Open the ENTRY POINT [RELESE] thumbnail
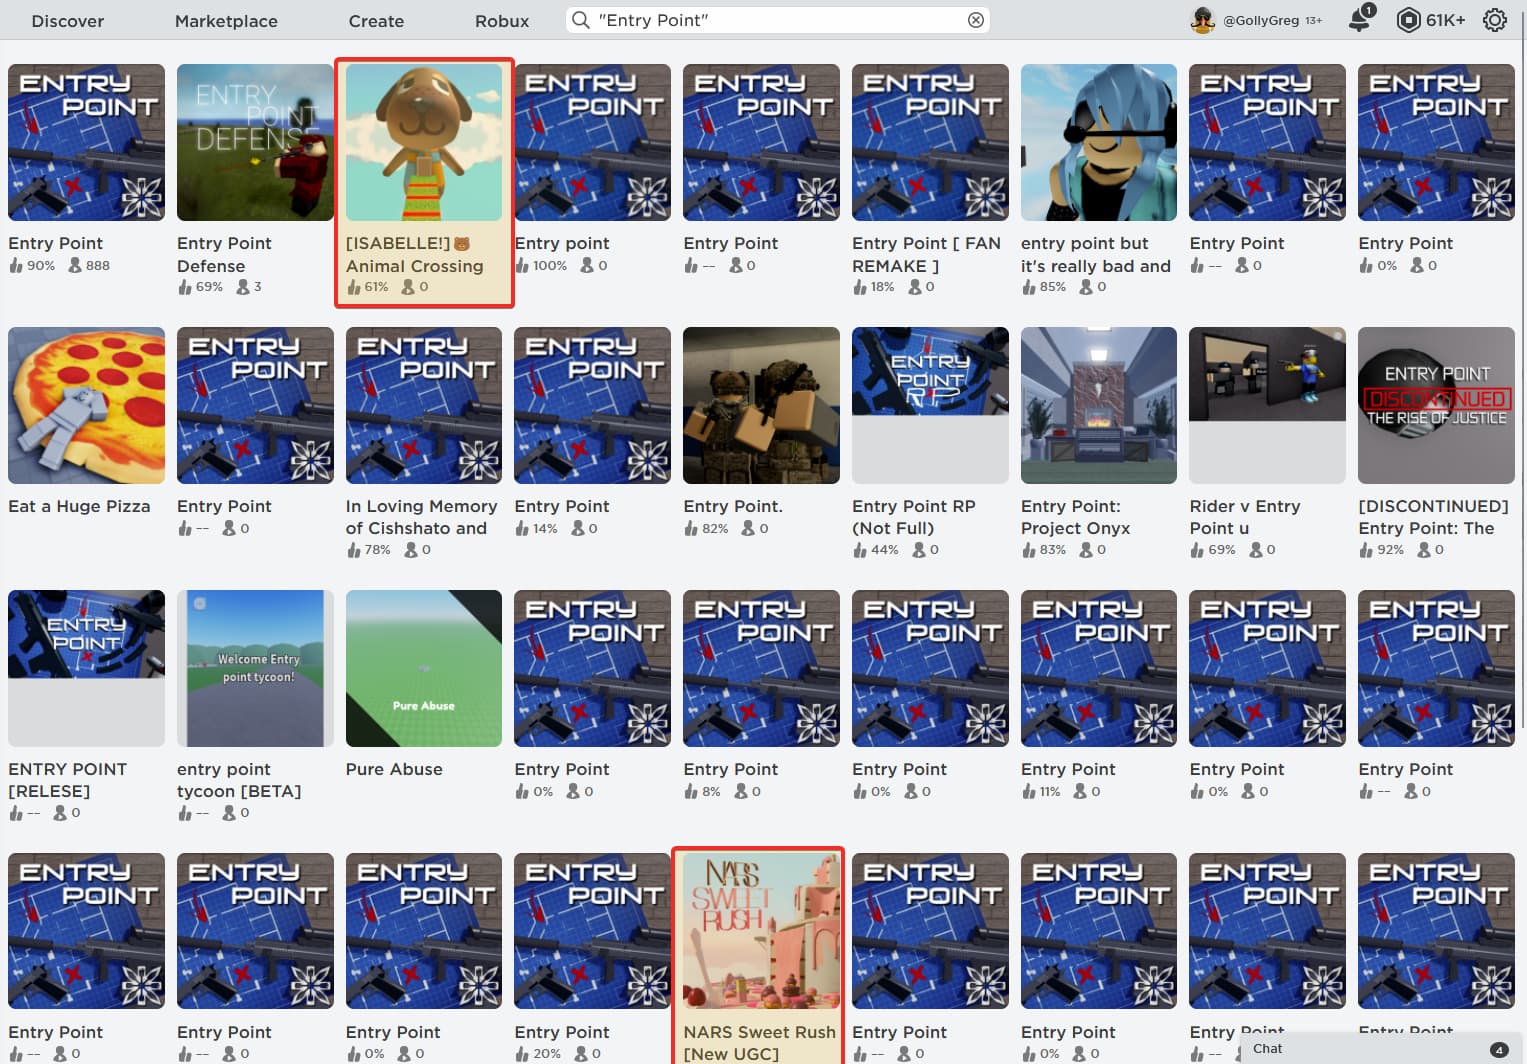 (x=86, y=668)
